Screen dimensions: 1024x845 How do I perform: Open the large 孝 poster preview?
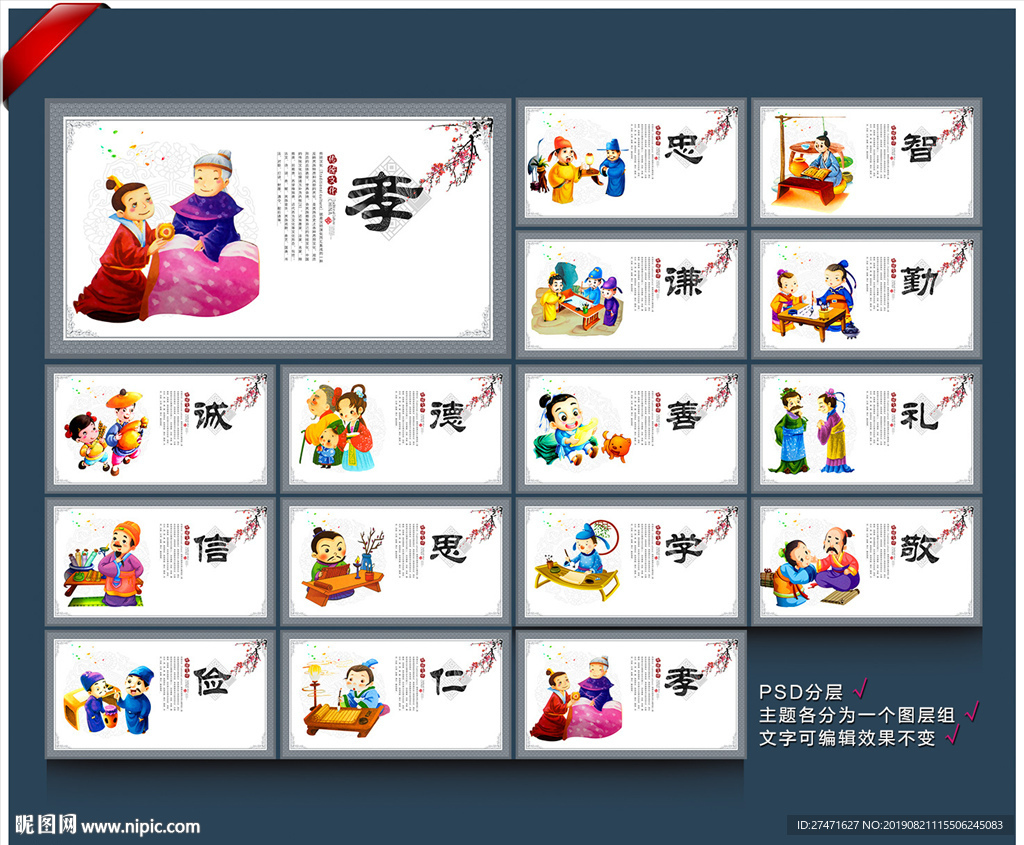coord(278,229)
